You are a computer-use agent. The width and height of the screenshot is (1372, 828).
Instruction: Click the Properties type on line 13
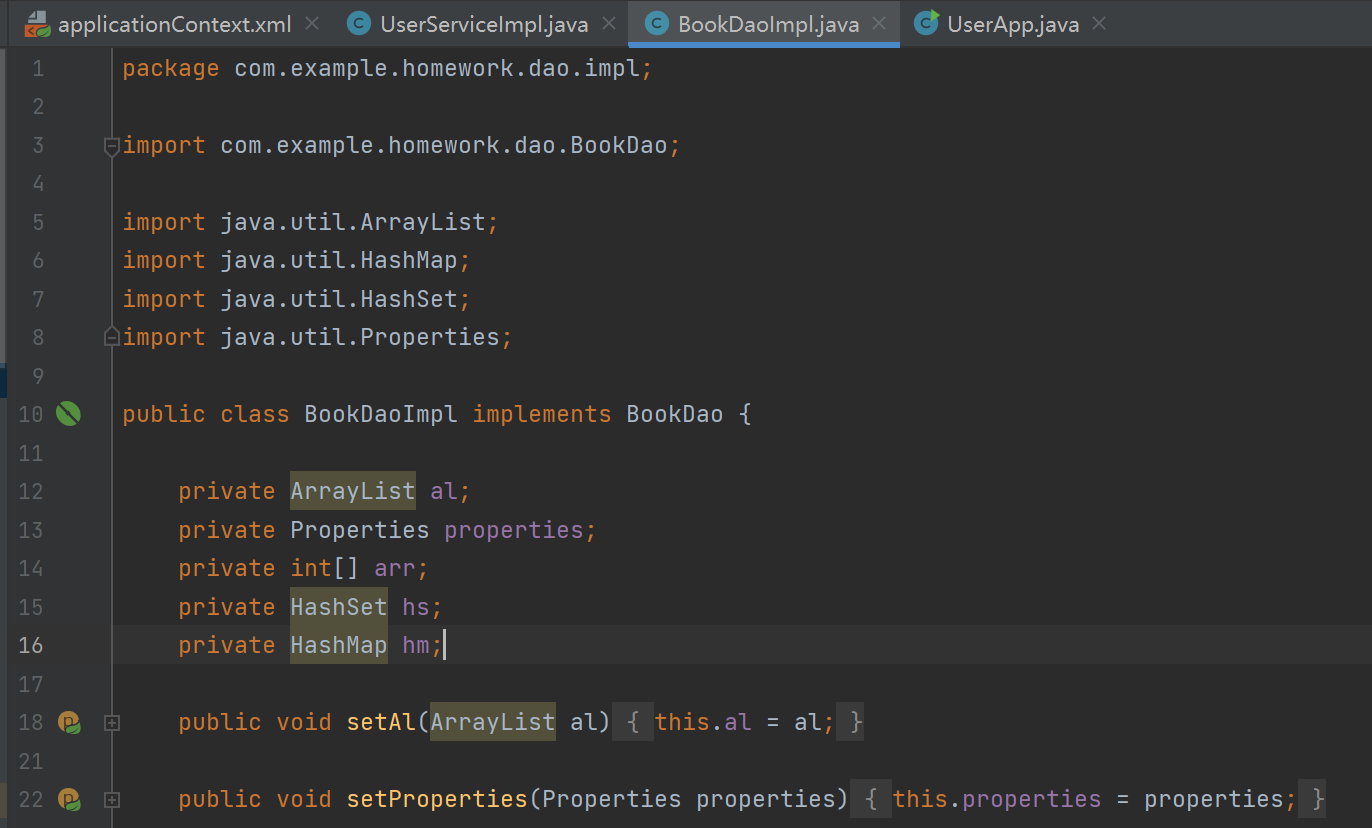[359, 530]
